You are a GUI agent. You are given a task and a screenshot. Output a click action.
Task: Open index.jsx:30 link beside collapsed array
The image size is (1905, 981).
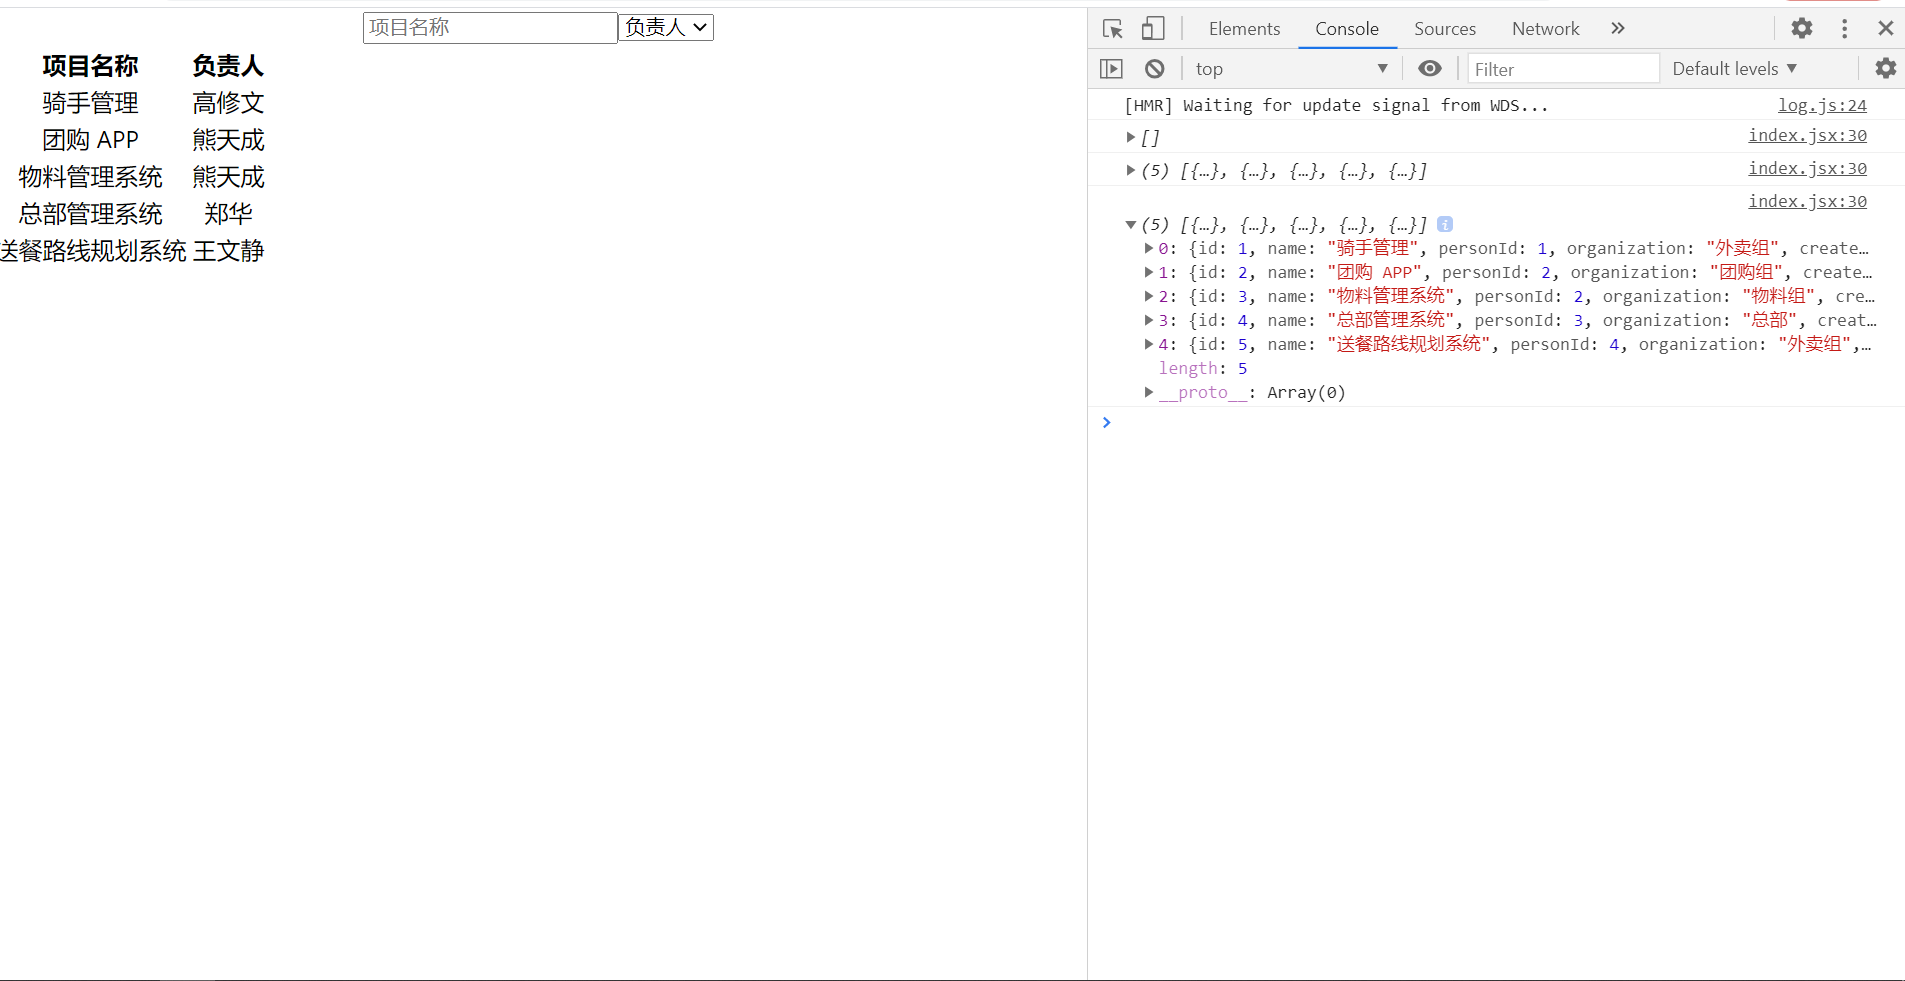coord(1807,168)
